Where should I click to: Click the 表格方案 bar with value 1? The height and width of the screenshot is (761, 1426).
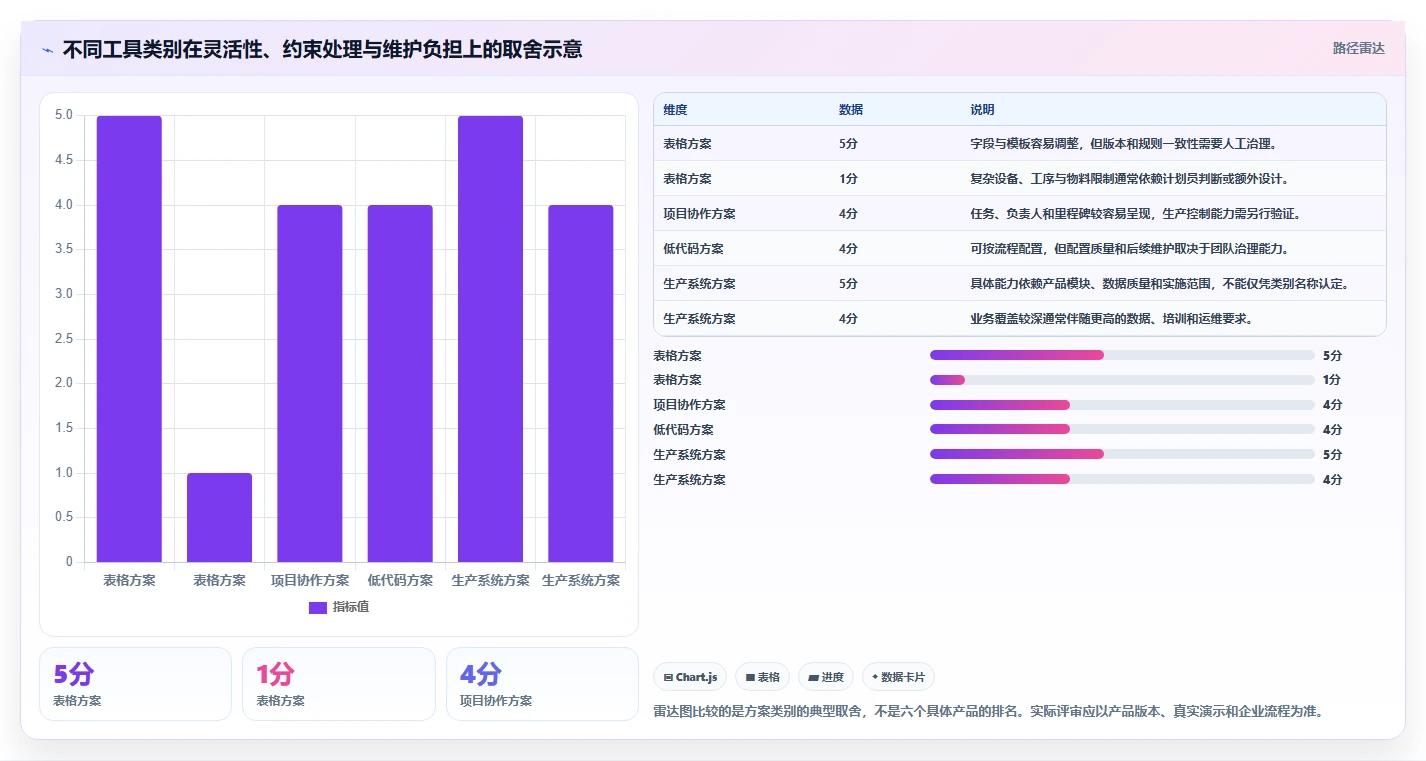coord(219,517)
